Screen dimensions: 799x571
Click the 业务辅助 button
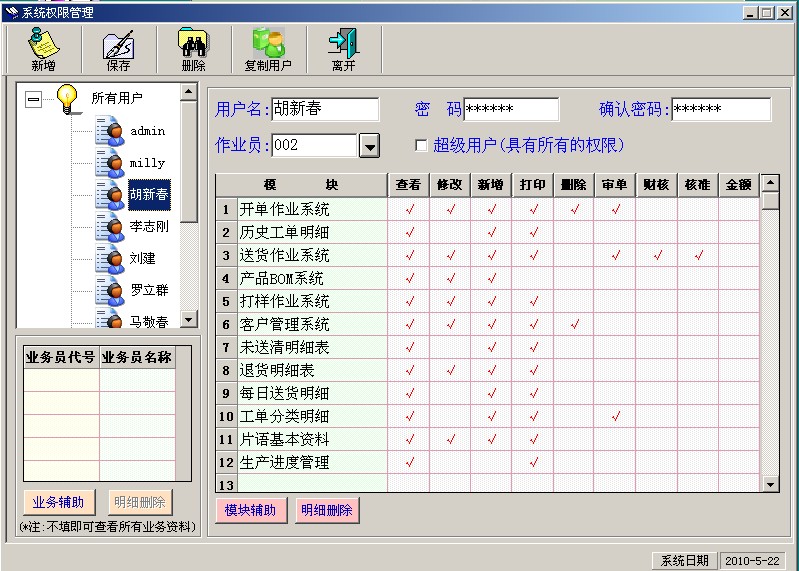click(x=58, y=502)
